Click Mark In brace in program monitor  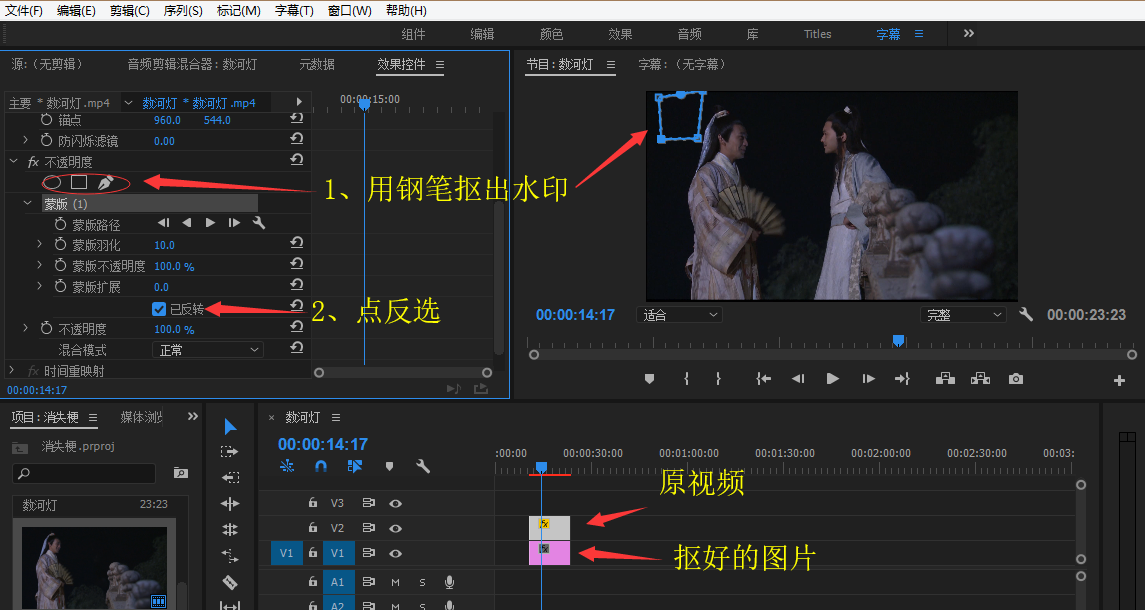click(686, 378)
